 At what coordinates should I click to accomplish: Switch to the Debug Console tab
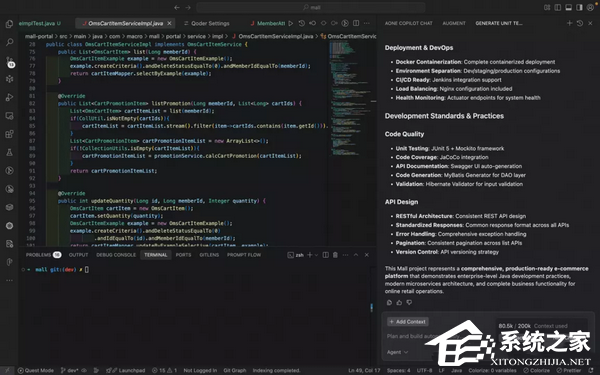point(116,255)
